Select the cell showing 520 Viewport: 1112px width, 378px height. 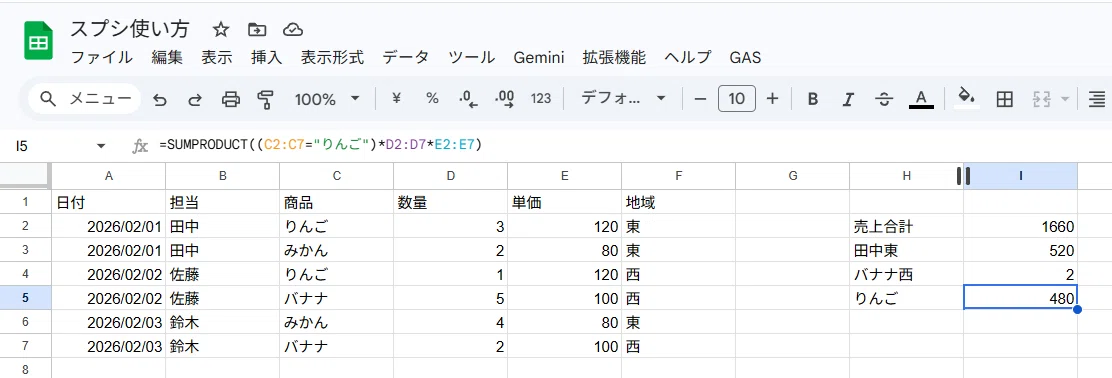(x=1021, y=250)
